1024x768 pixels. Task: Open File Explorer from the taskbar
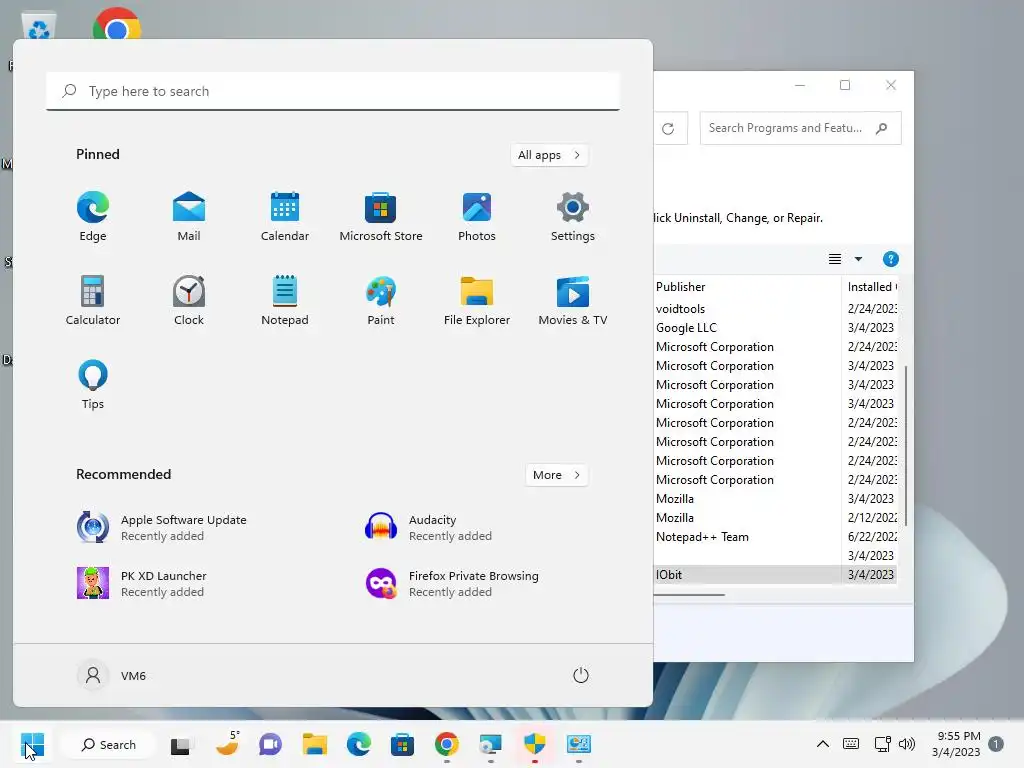(x=314, y=744)
